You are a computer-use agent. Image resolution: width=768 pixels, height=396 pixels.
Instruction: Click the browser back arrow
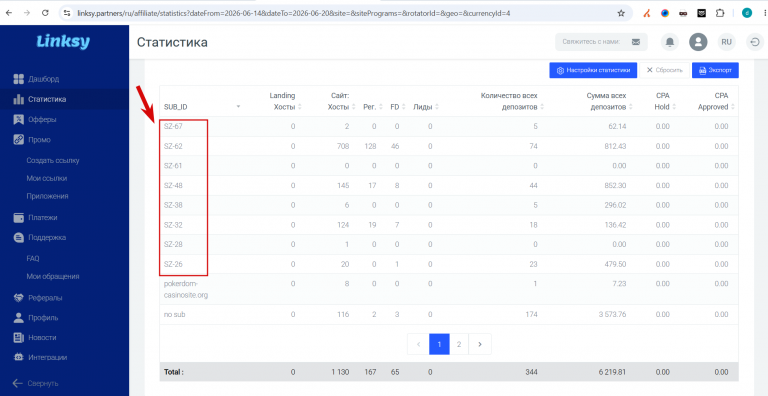8,13
